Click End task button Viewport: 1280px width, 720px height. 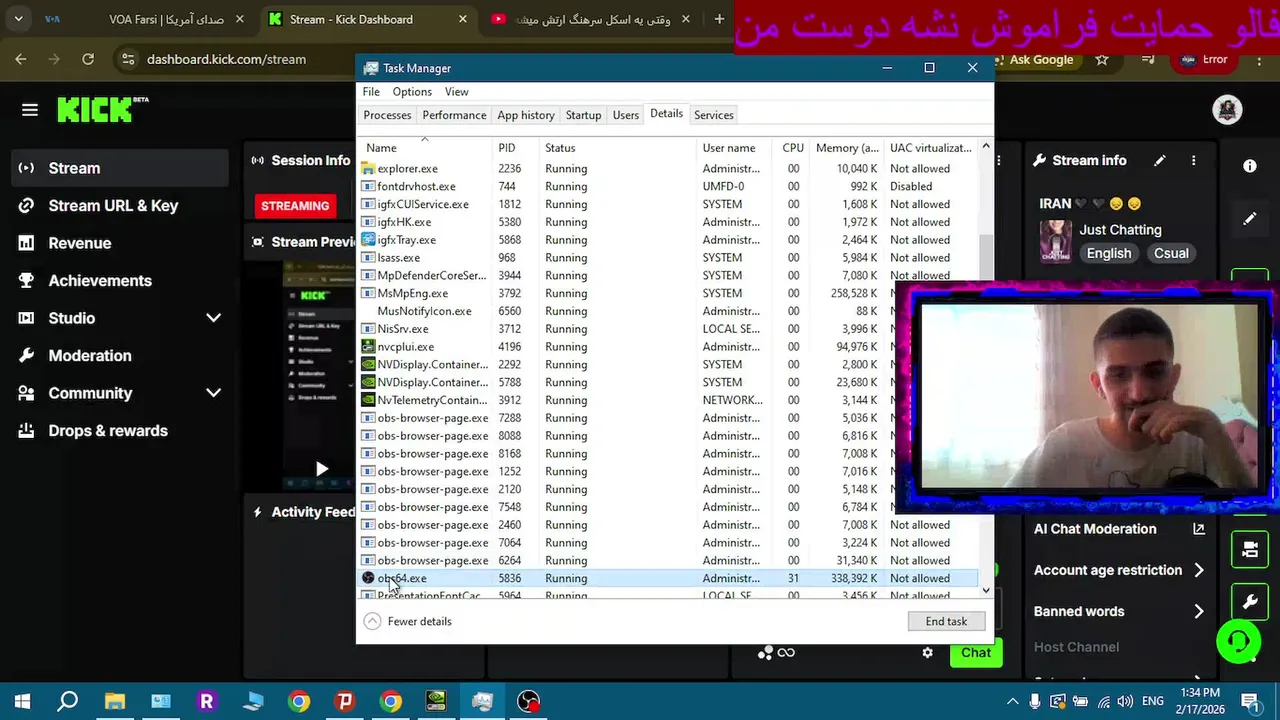(946, 621)
